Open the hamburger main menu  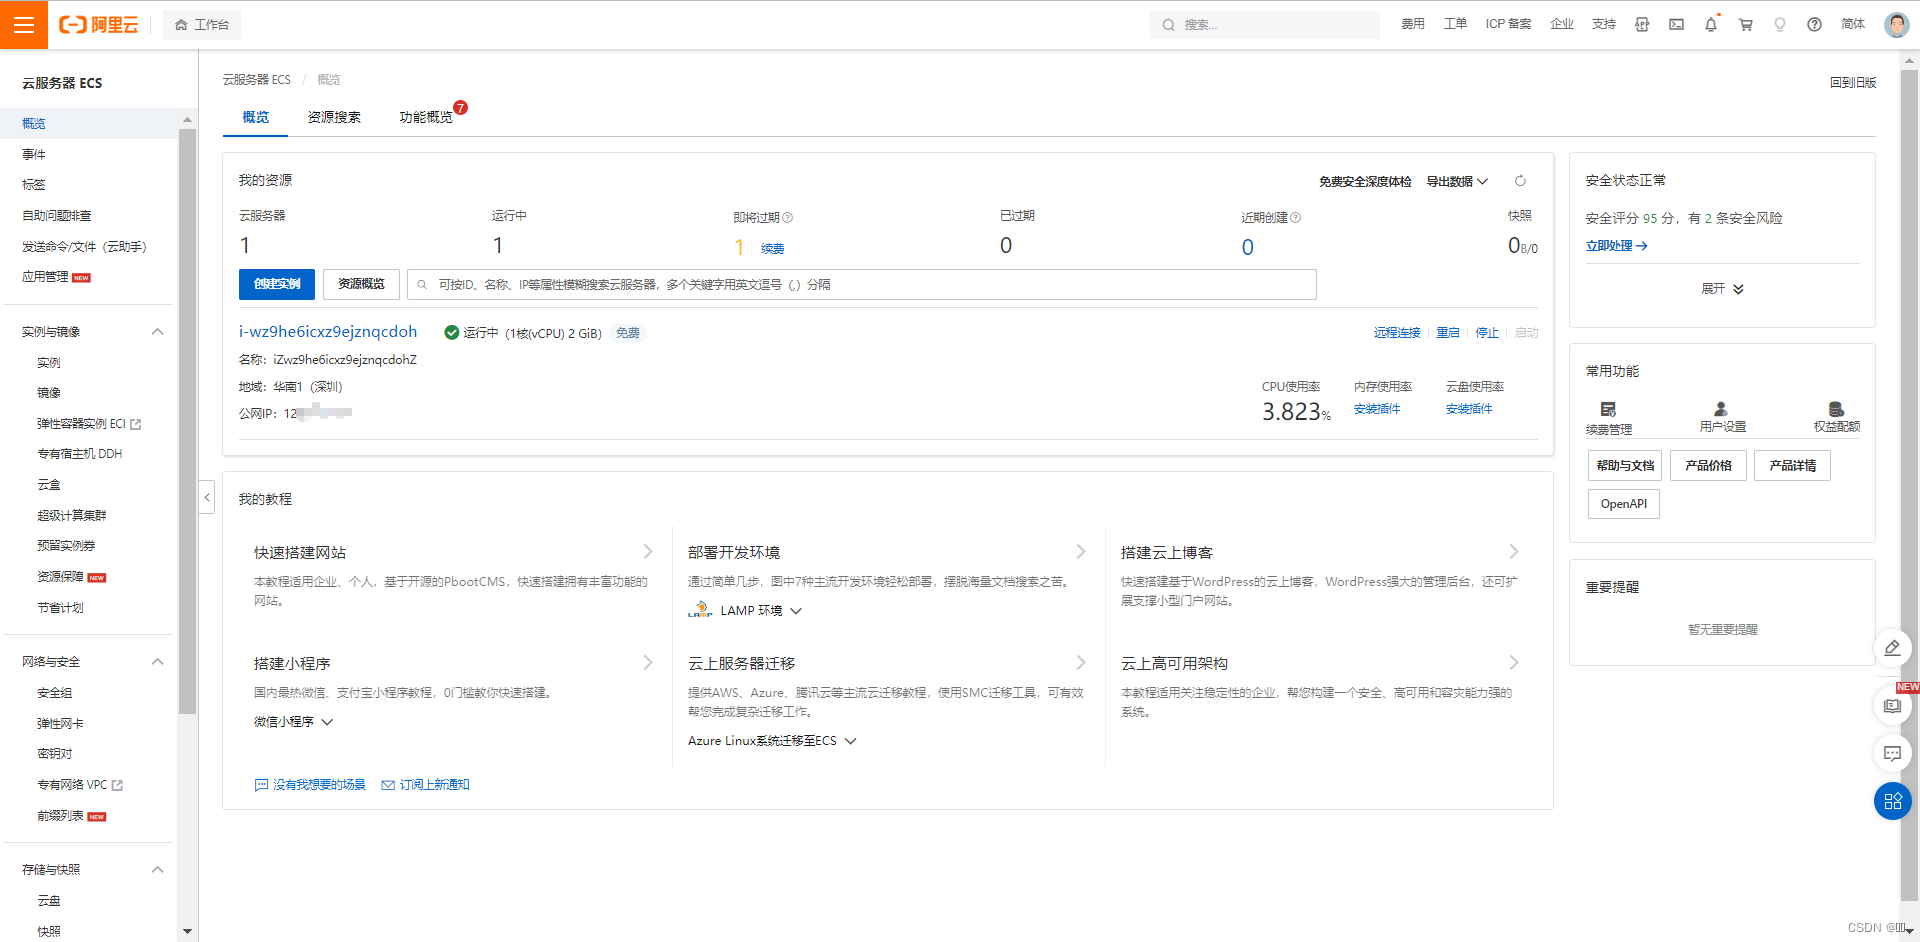[x=24, y=24]
